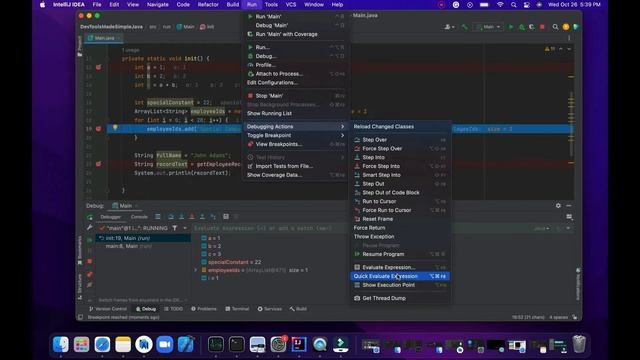640x360 pixels.
Task: Toggle breakpoint on line 12
Action: pyautogui.click(x=98, y=67)
